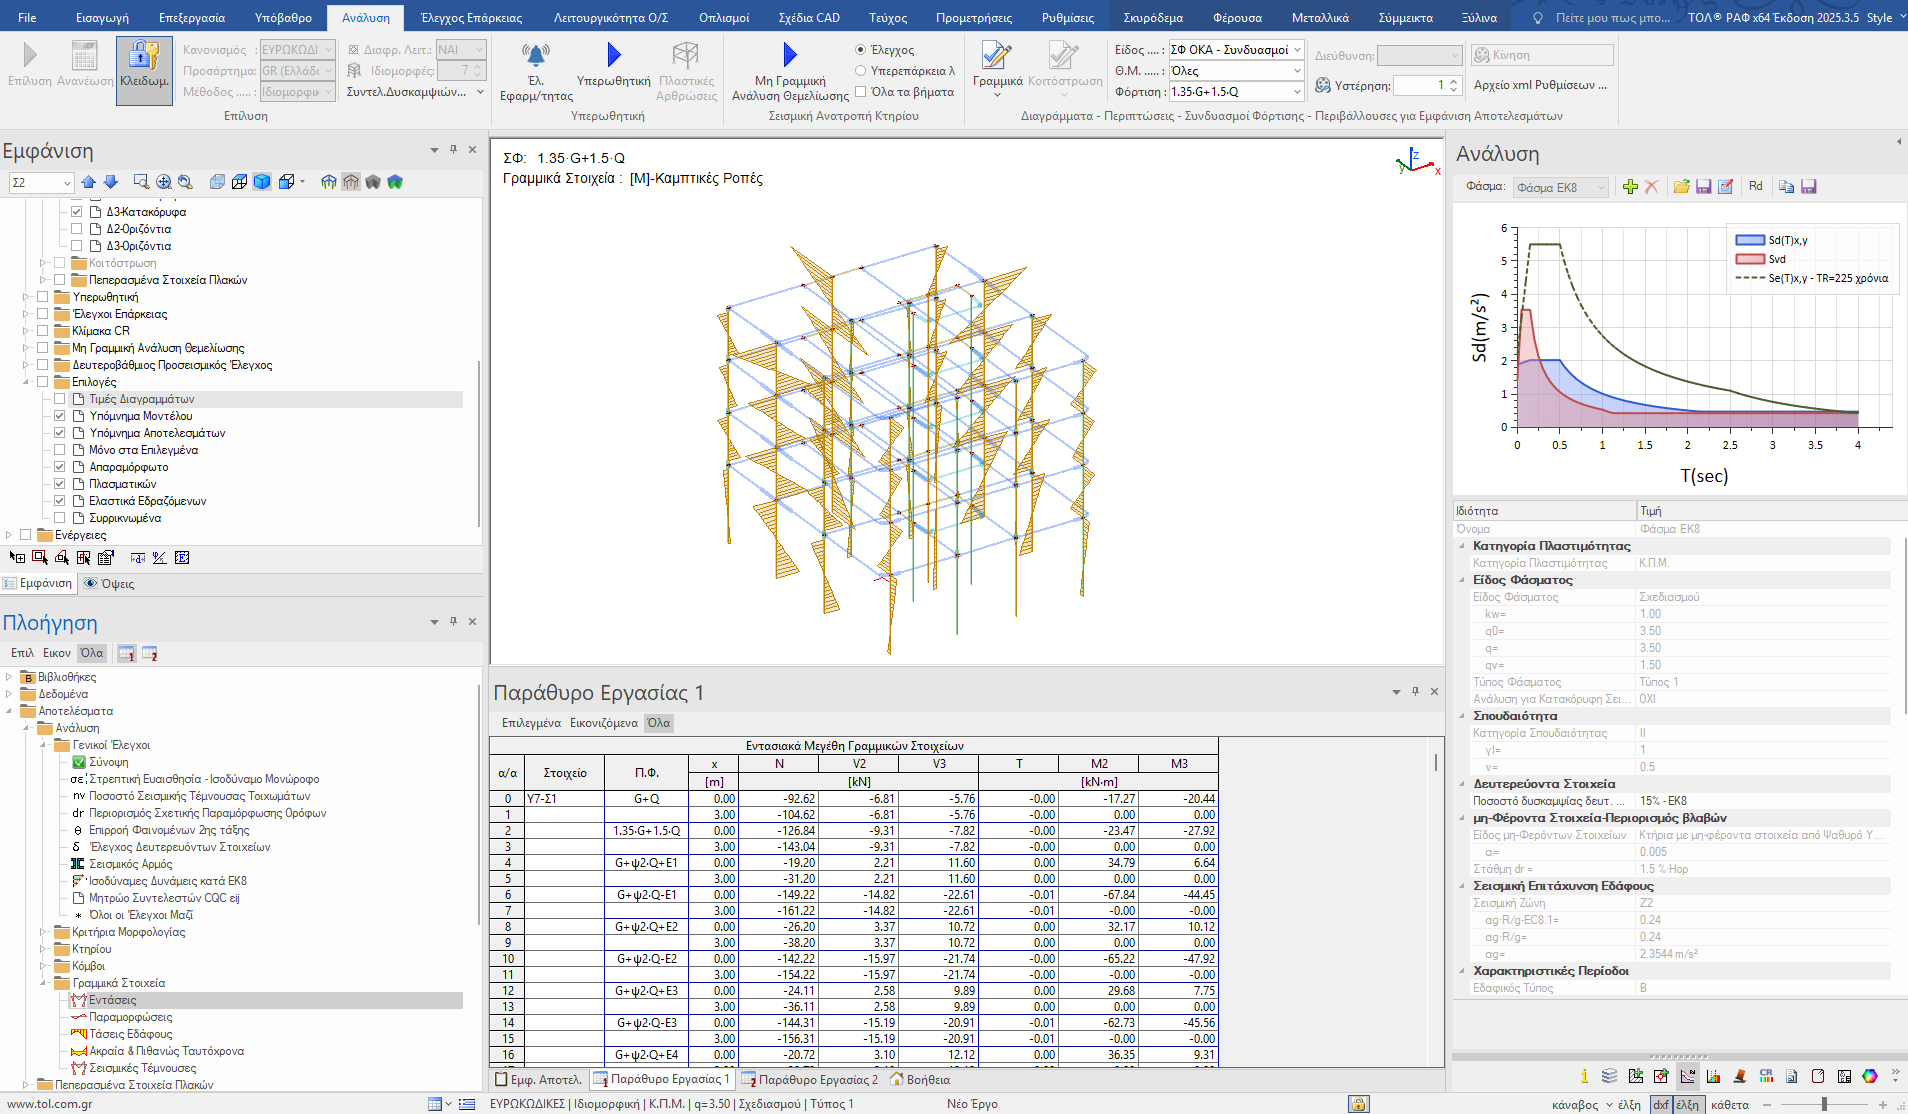The height and width of the screenshot is (1114, 1908).
Task: Click the Ελ. Εφαρμ/τητας bell icon
Action: pyautogui.click(x=536, y=56)
